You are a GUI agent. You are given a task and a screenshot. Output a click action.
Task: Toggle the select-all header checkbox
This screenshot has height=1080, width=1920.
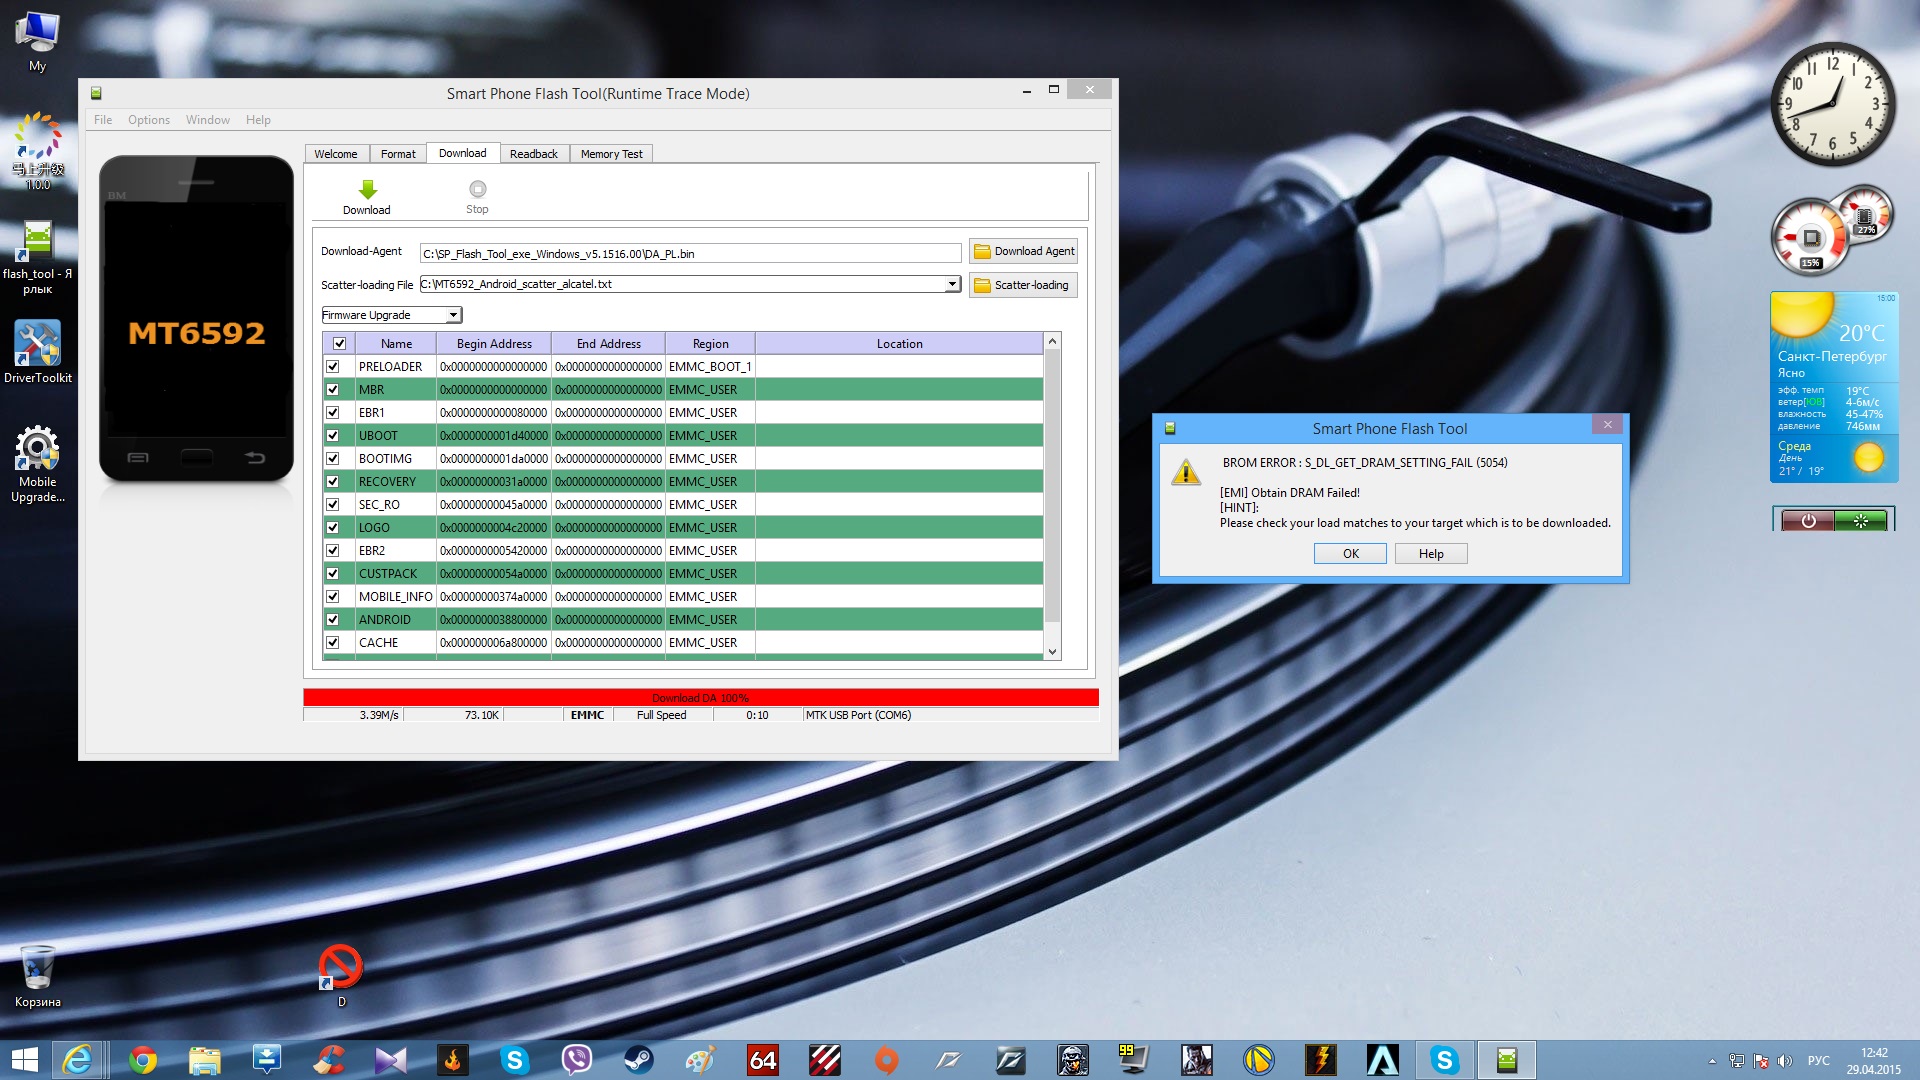(x=339, y=343)
